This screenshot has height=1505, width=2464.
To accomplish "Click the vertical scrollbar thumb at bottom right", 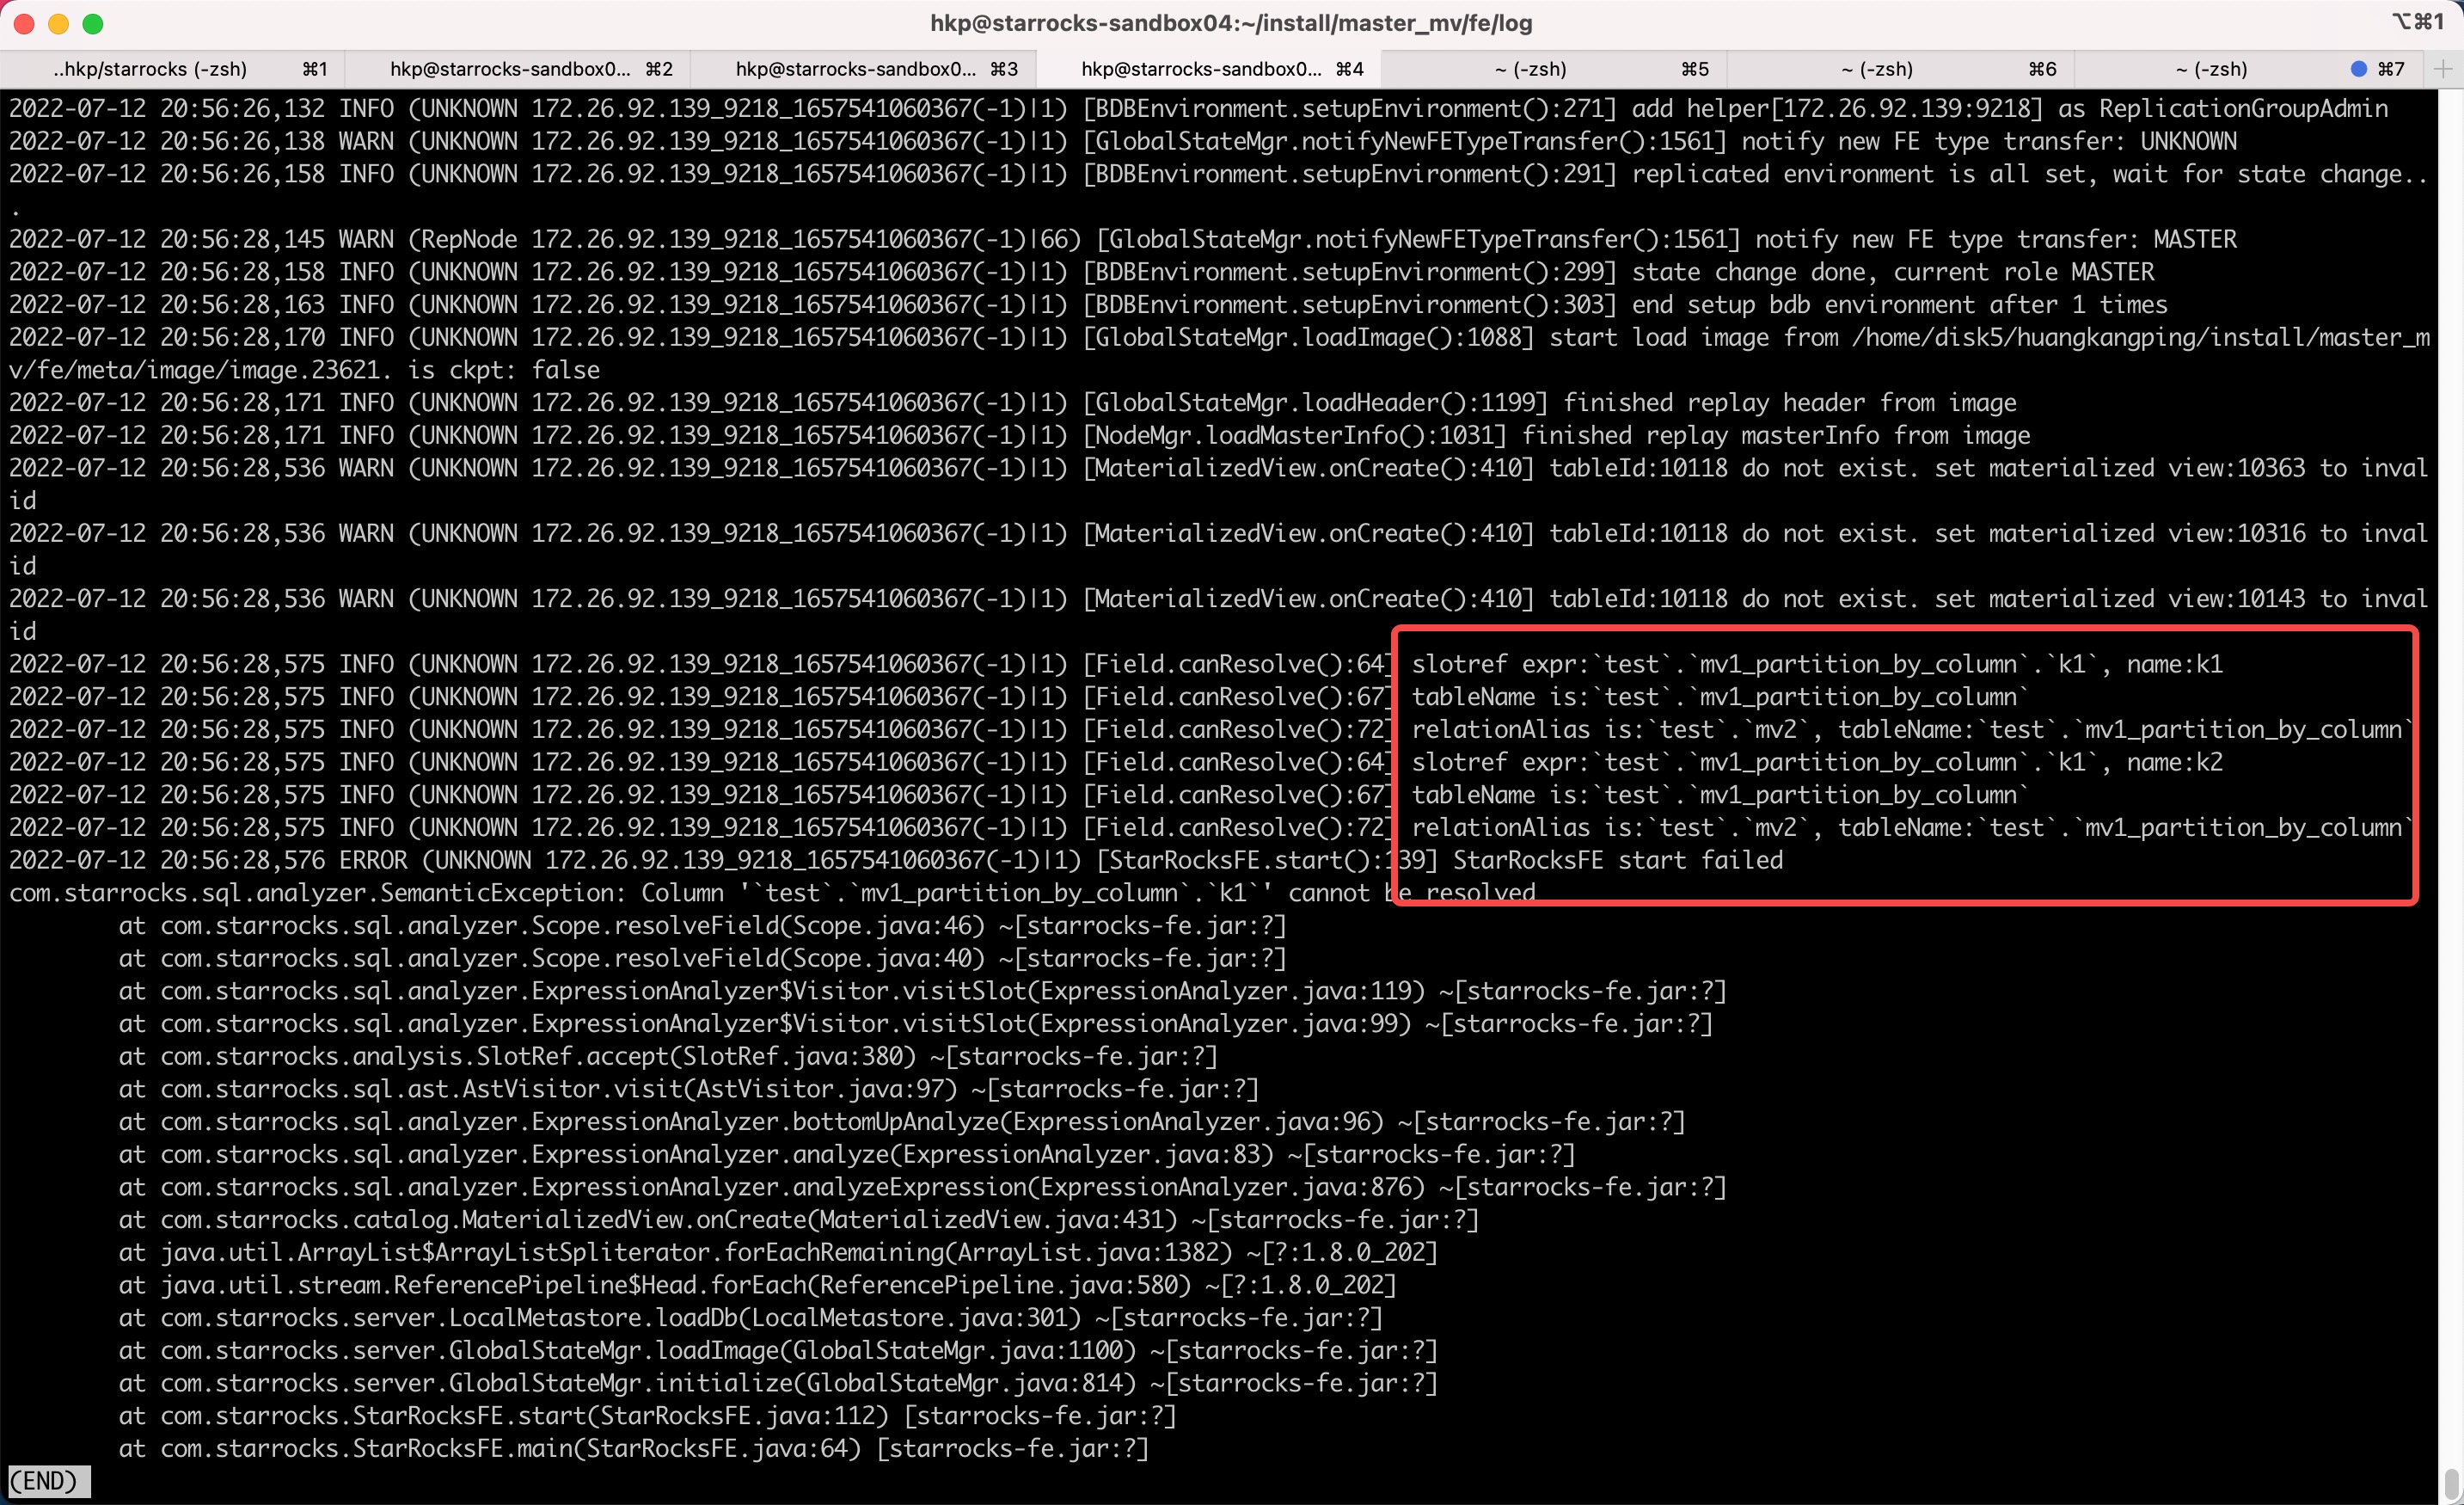I will click(x=2451, y=1483).
